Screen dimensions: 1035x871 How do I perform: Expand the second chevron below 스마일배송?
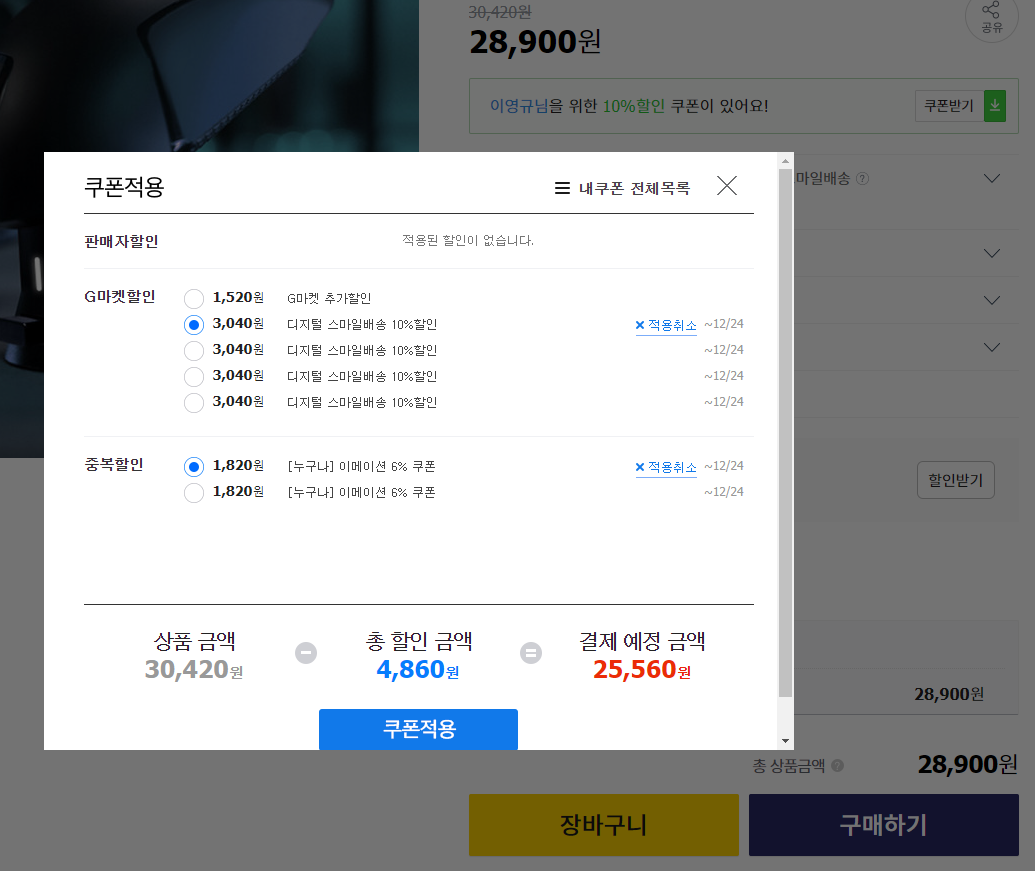tap(991, 253)
